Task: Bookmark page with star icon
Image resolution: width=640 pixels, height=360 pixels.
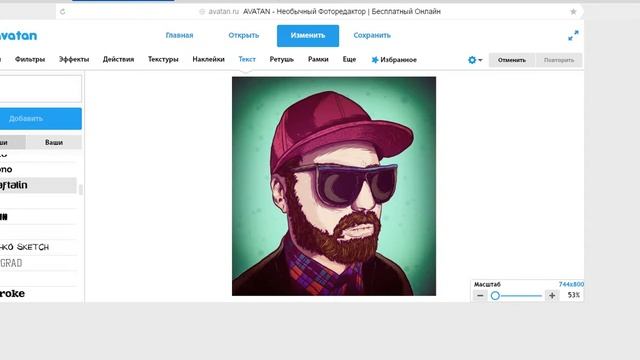Action: [573, 12]
